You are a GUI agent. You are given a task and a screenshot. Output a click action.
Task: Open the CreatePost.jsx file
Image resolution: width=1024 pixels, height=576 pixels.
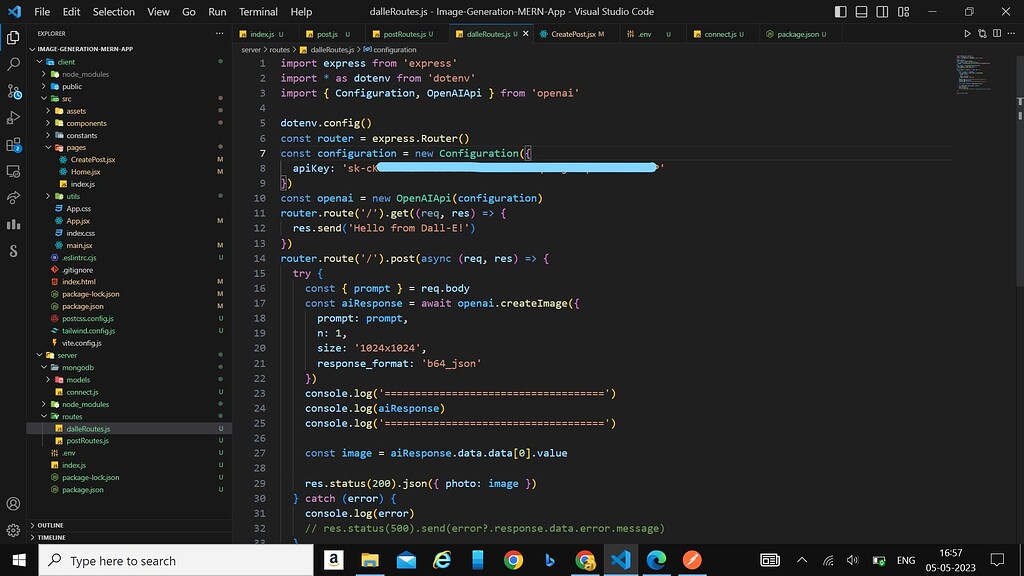[91, 159]
